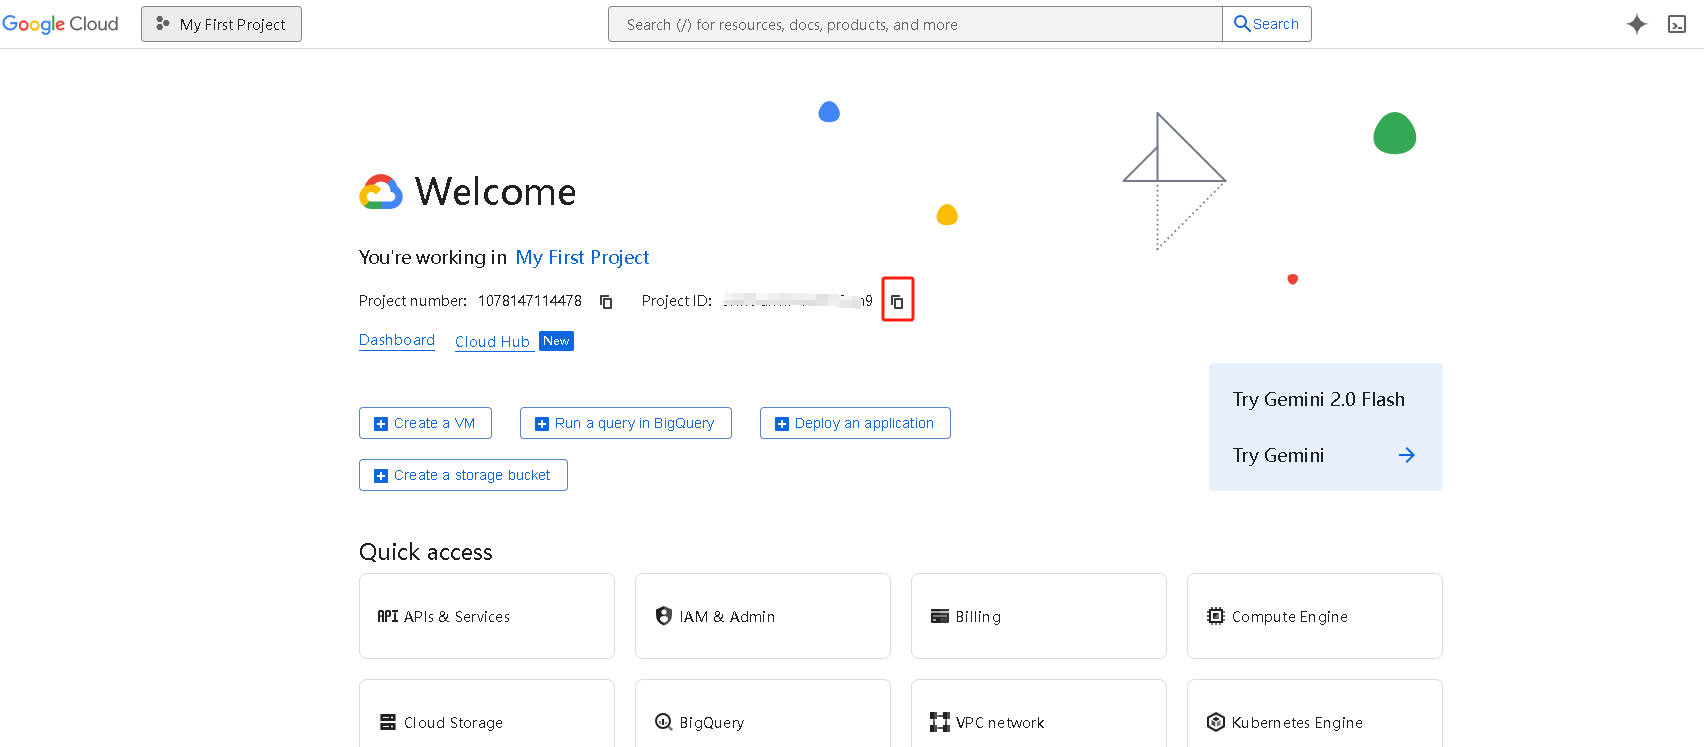Click the Try Gemini 2.0 Flash heading
This screenshot has width=1704, height=747.
1319,399
